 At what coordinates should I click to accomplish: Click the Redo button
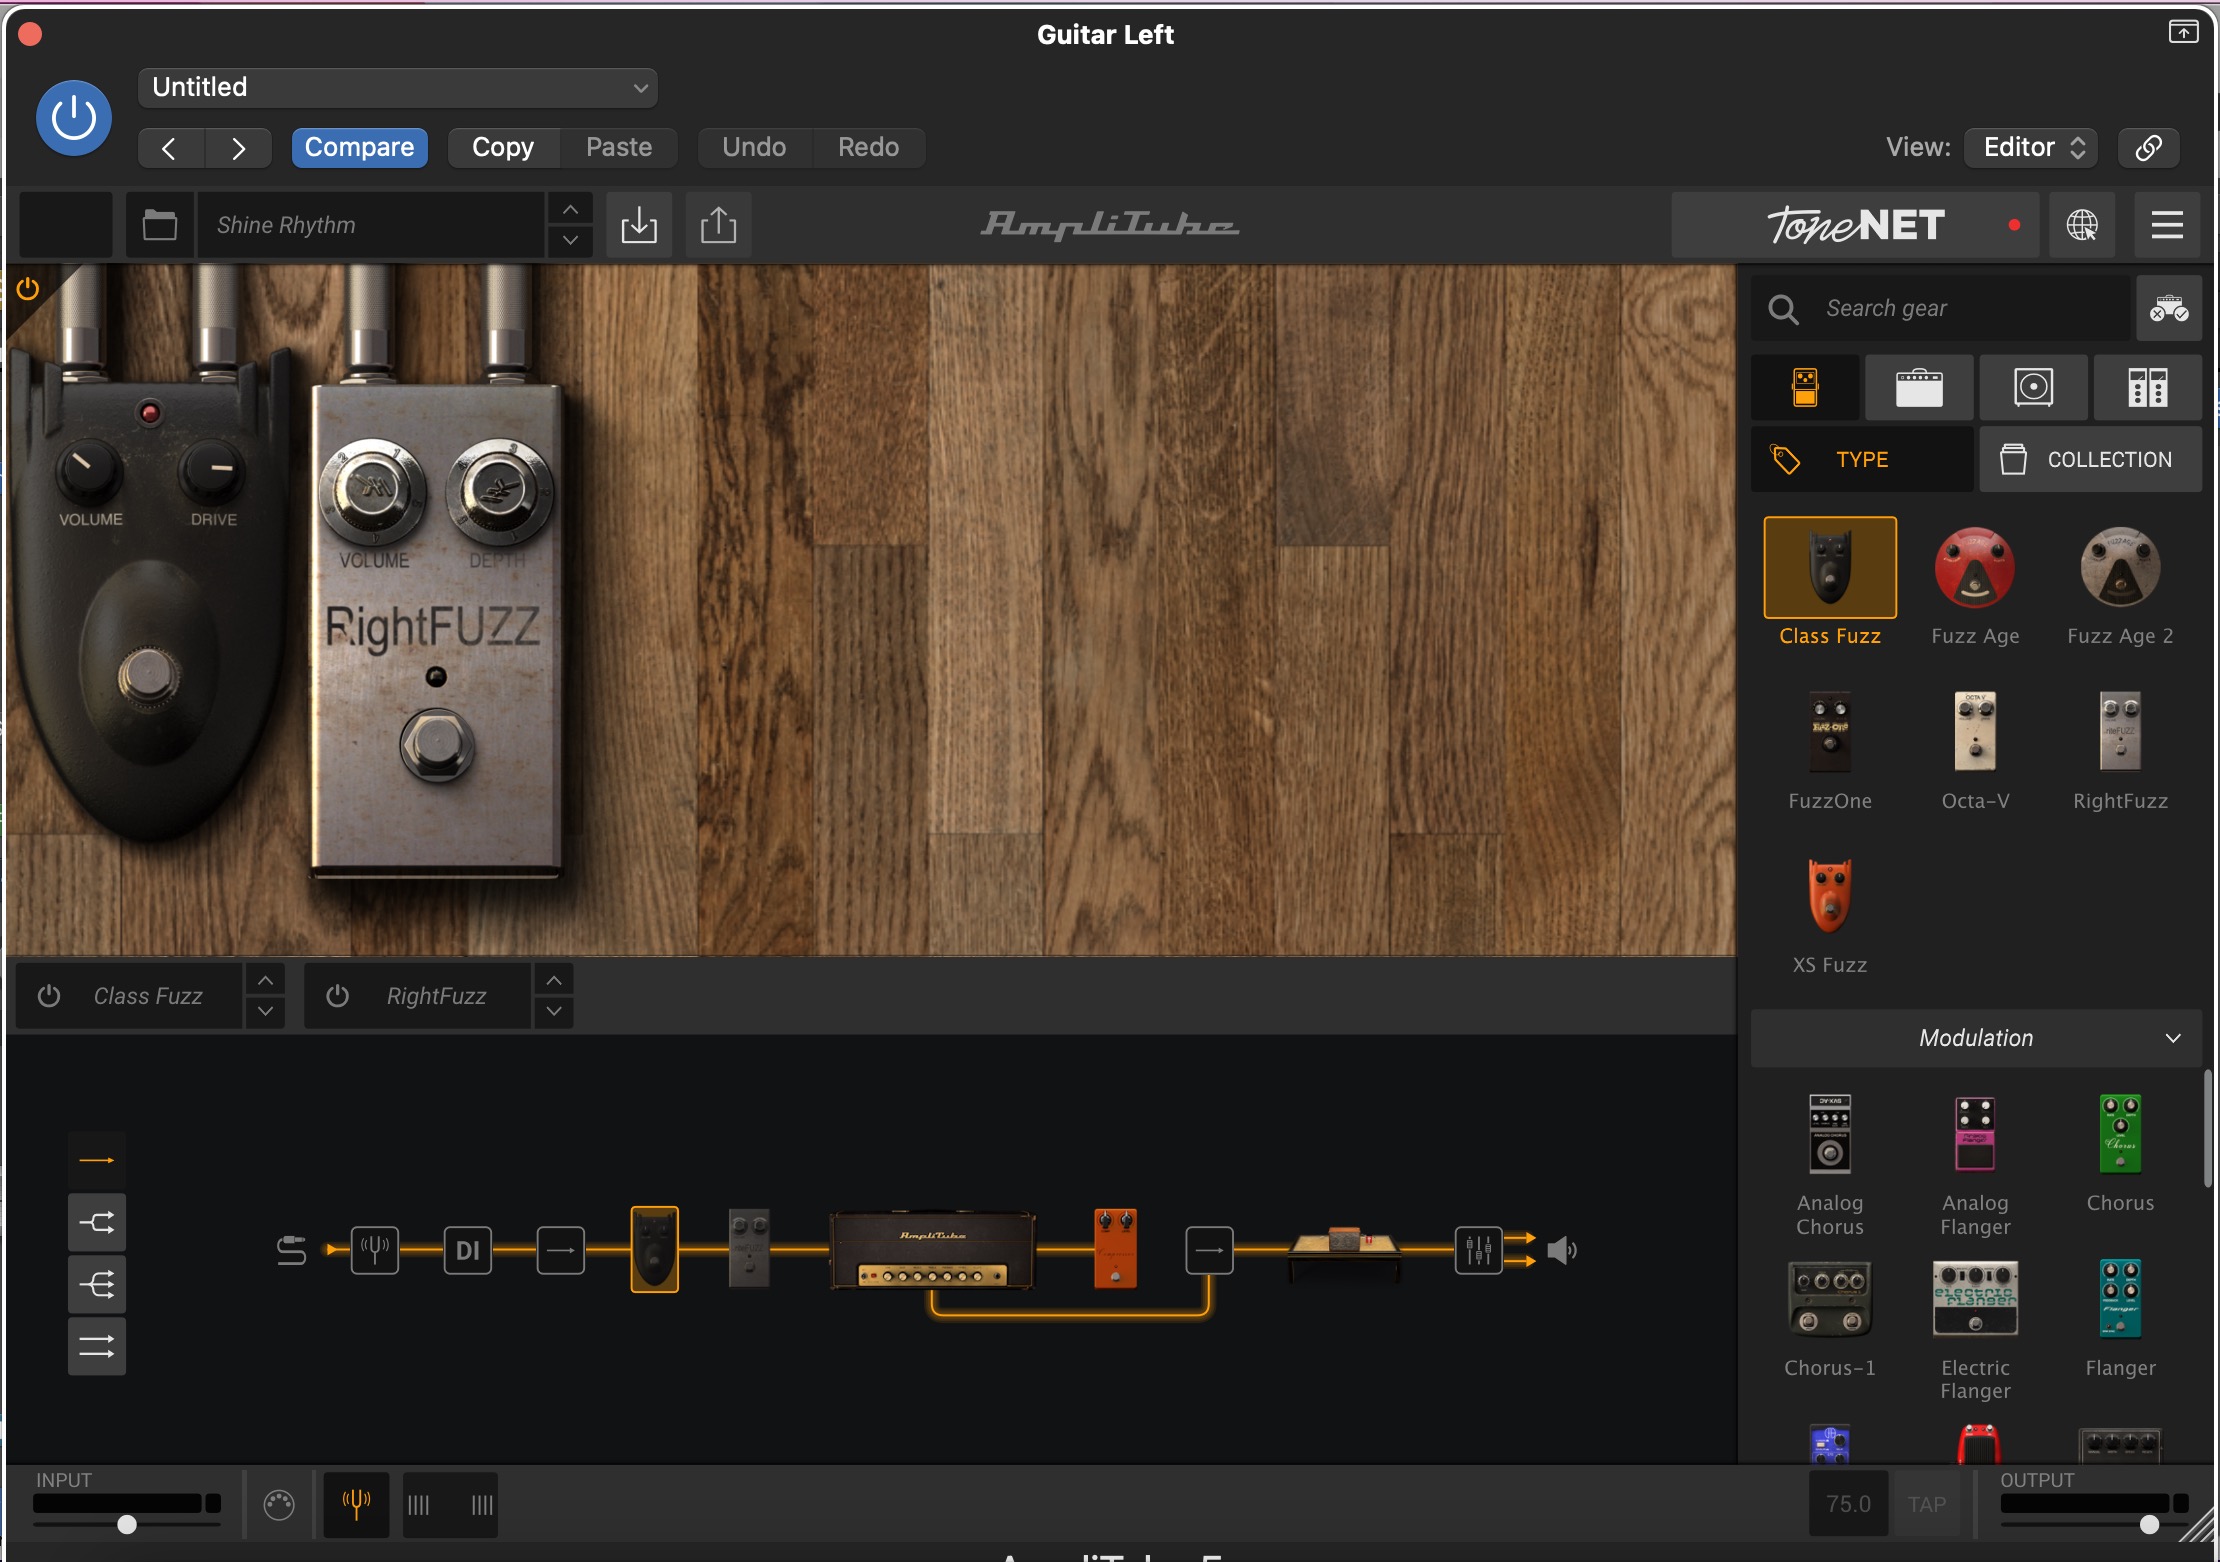click(x=868, y=147)
